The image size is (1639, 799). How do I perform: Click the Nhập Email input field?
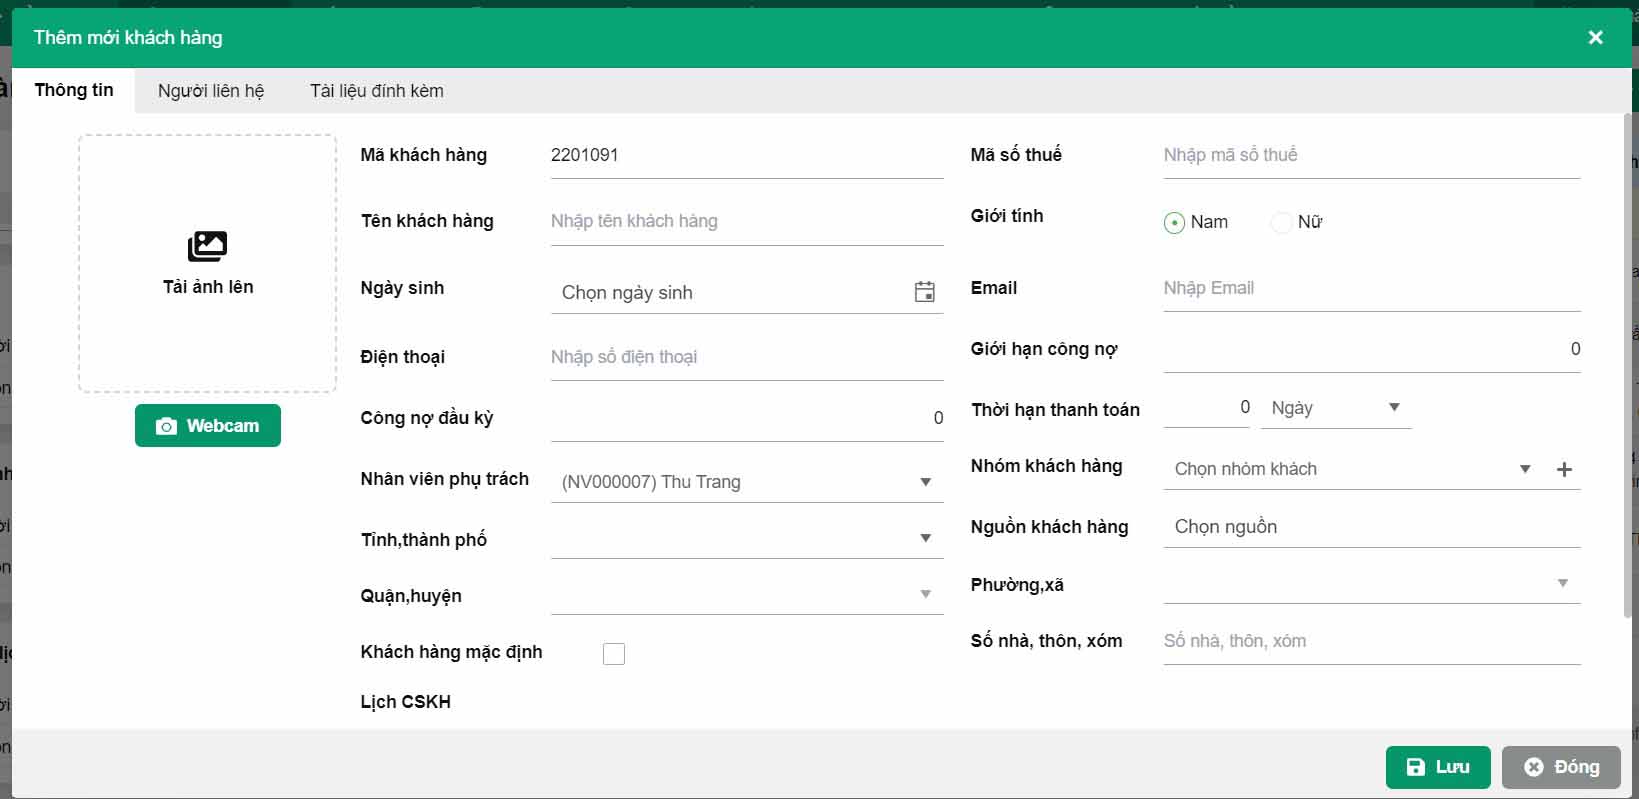pyautogui.click(x=1370, y=288)
